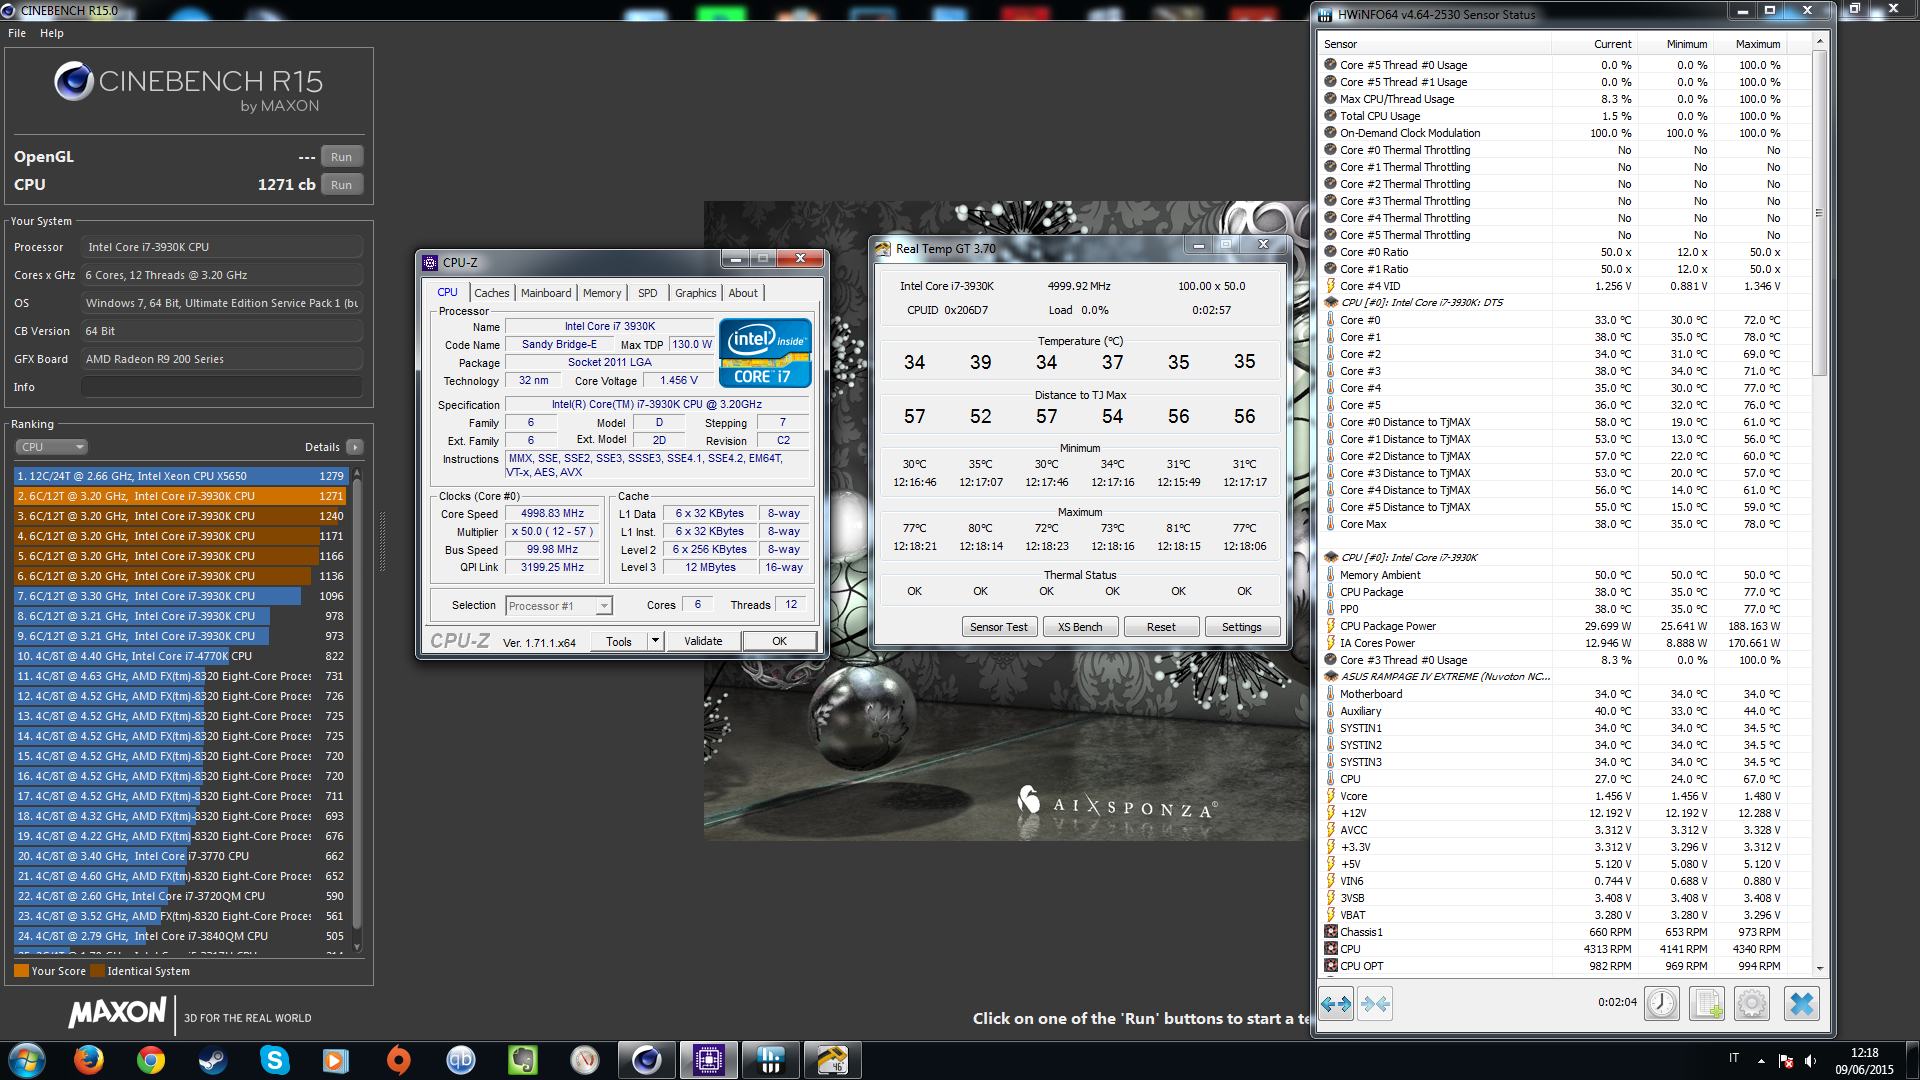
Task: Show hidden tray icons arrow
Action: 1761,1061
